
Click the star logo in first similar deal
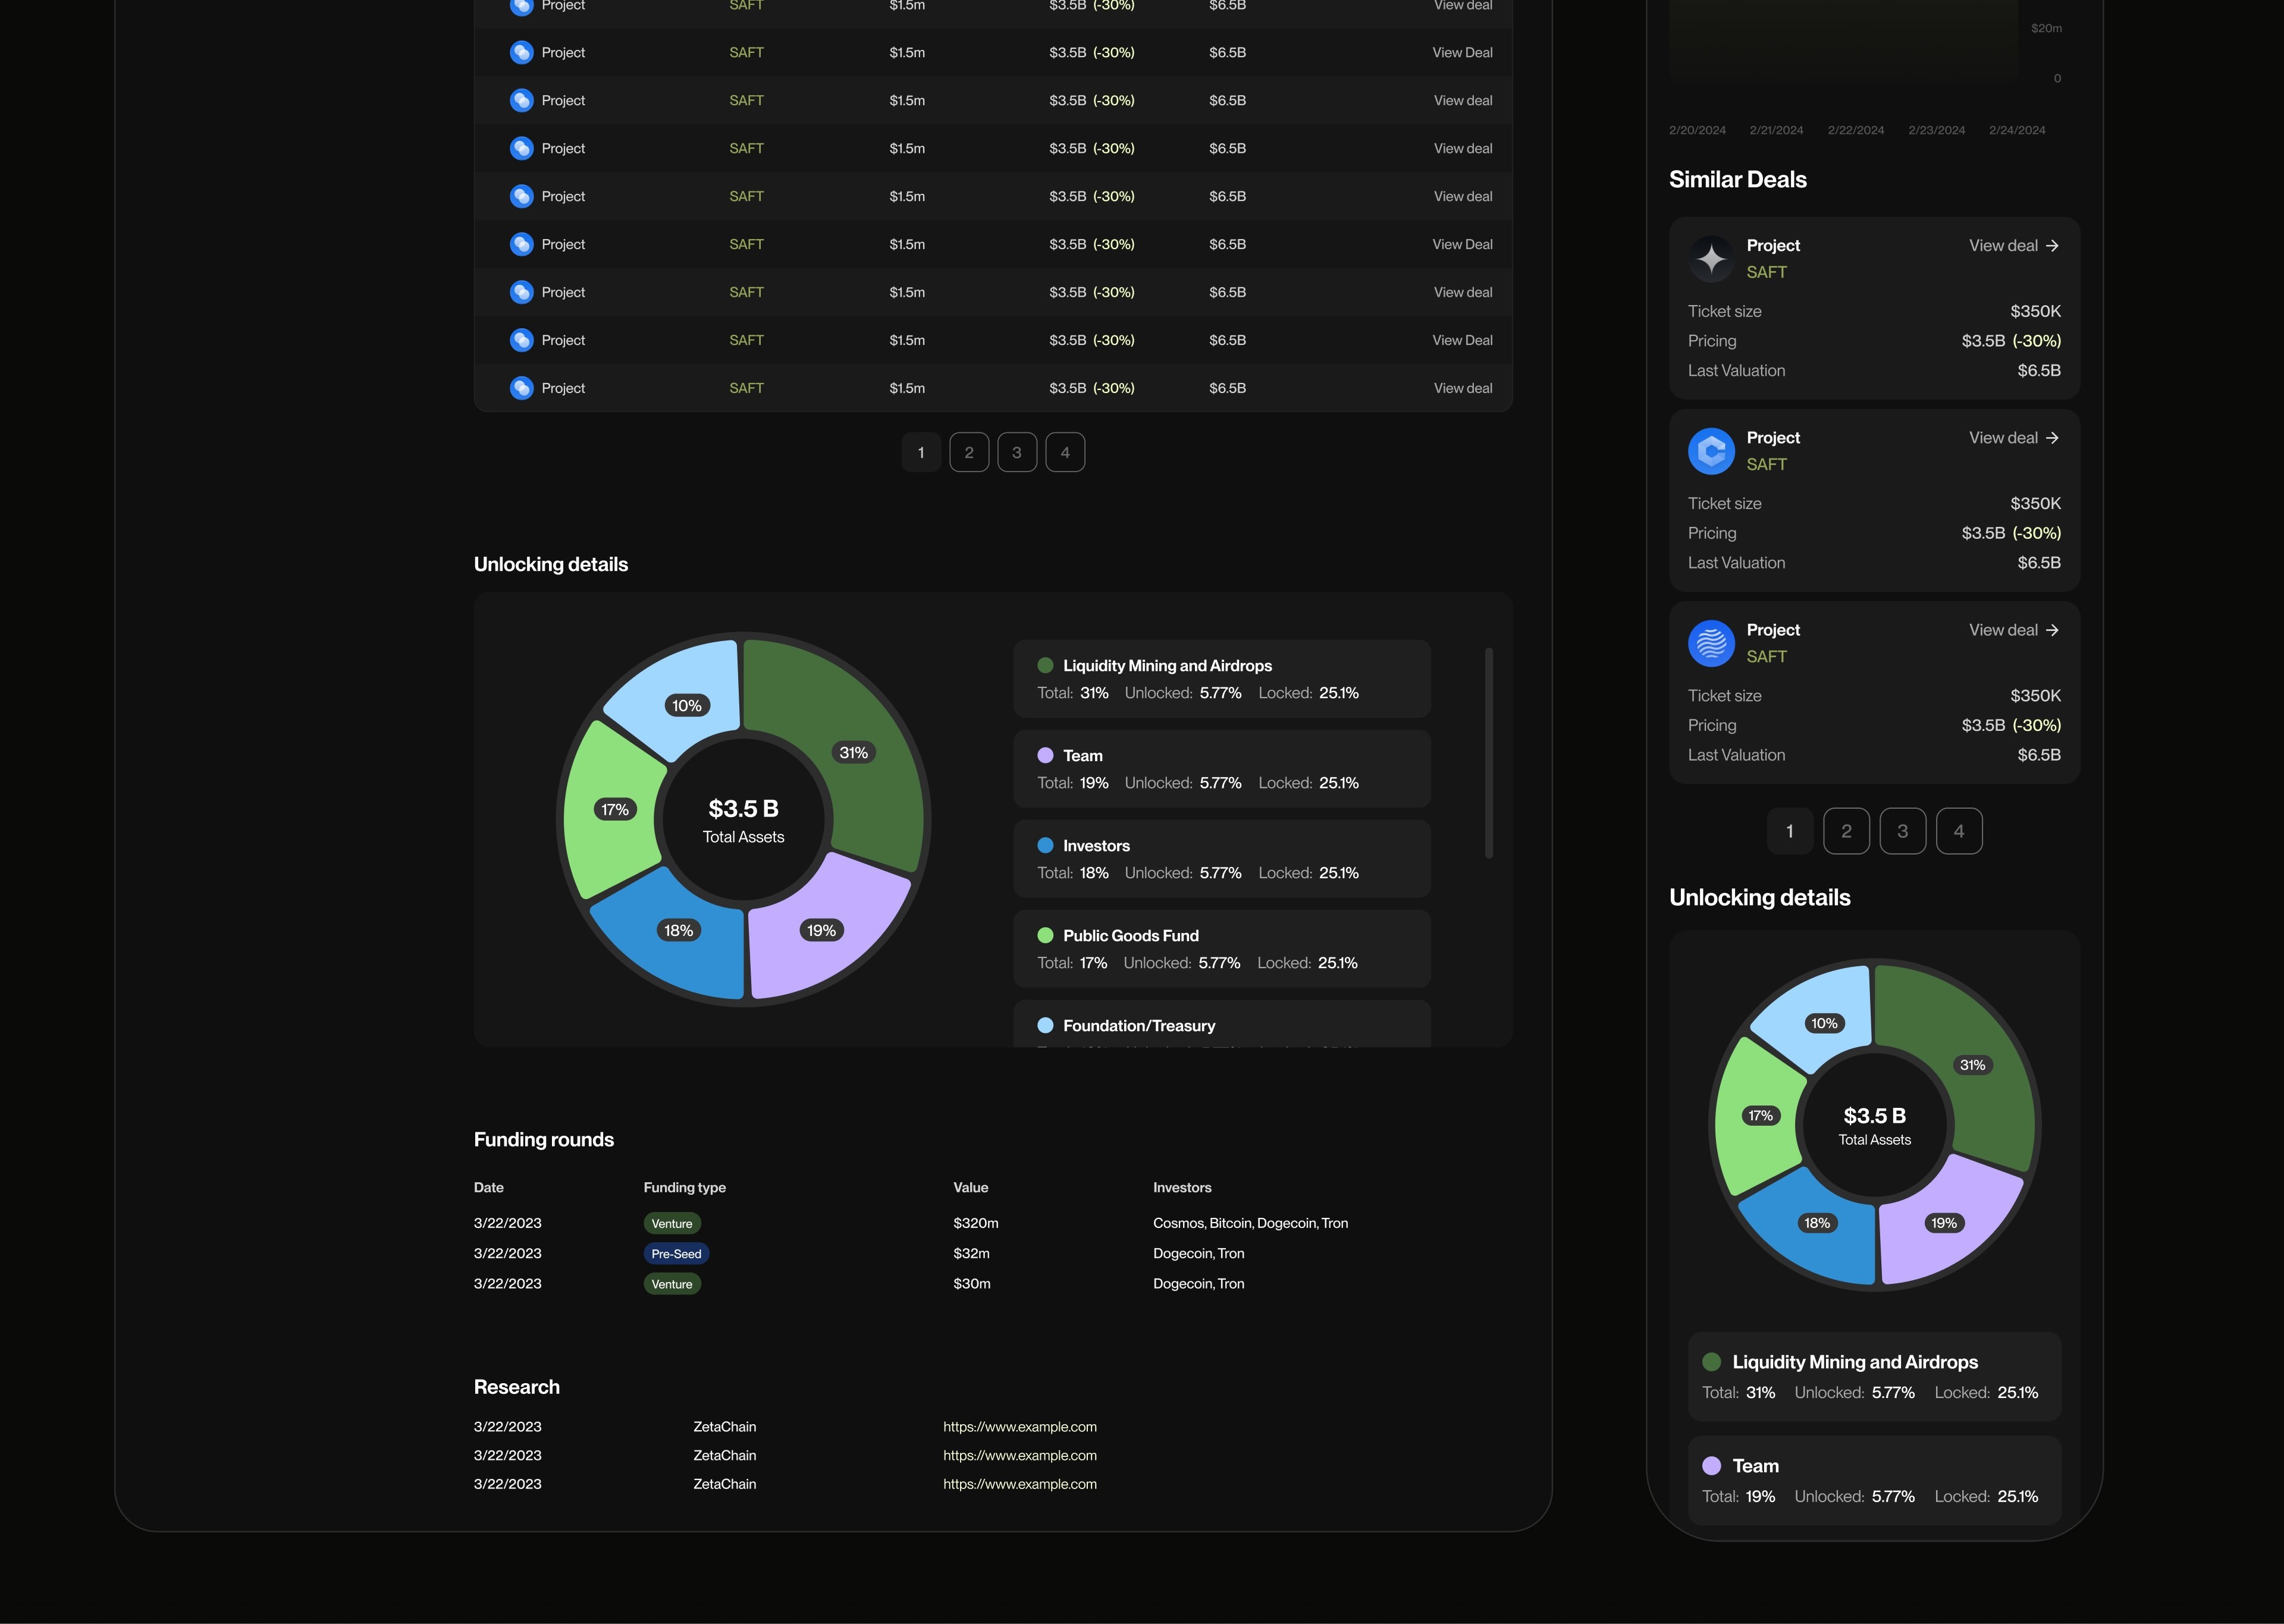click(1711, 259)
